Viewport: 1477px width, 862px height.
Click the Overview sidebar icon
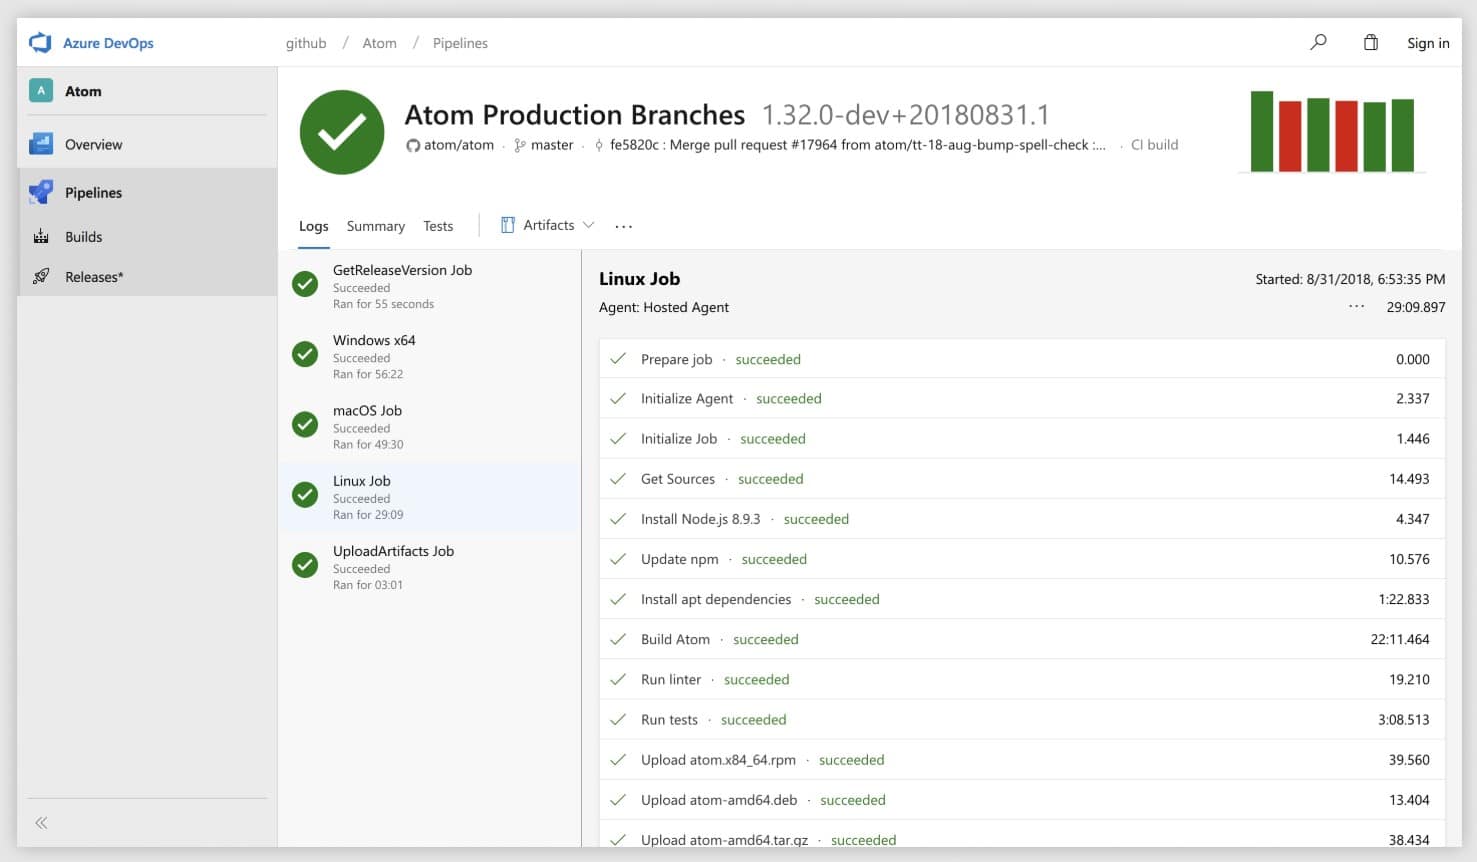[x=41, y=144]
